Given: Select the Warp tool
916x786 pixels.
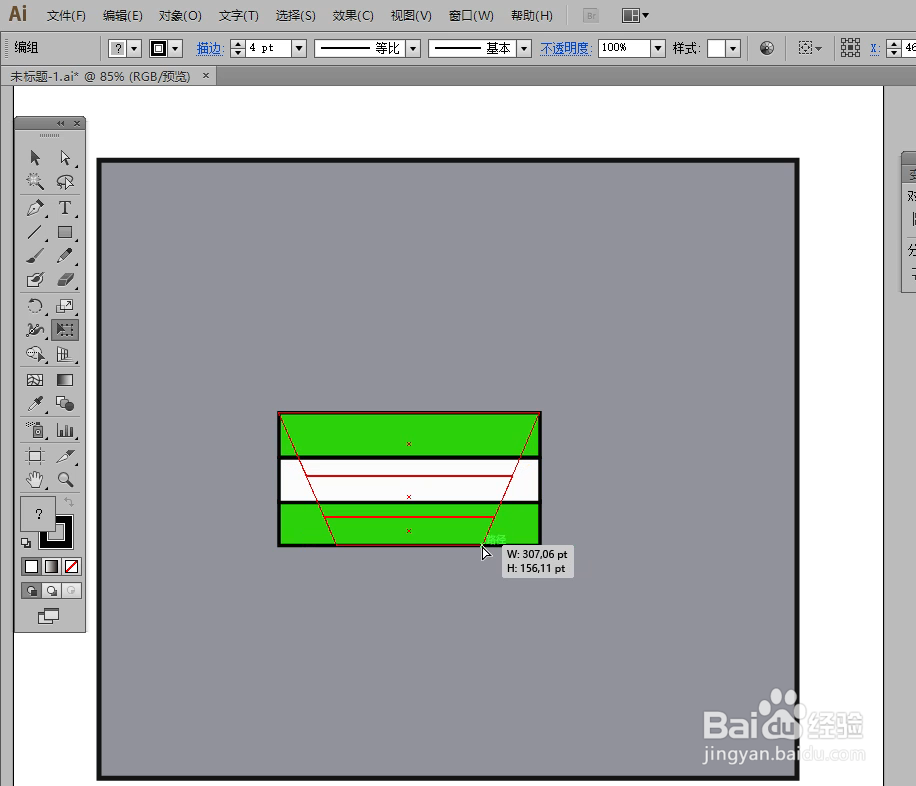Looking at the screenshot, I should tap(35, 330).
